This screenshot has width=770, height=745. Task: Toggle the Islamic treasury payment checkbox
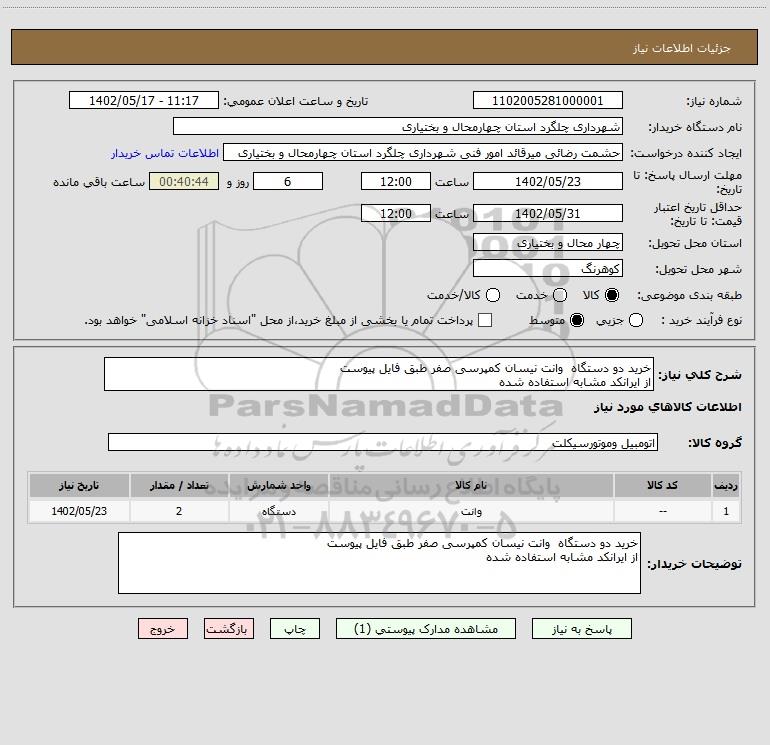[485, 320]
